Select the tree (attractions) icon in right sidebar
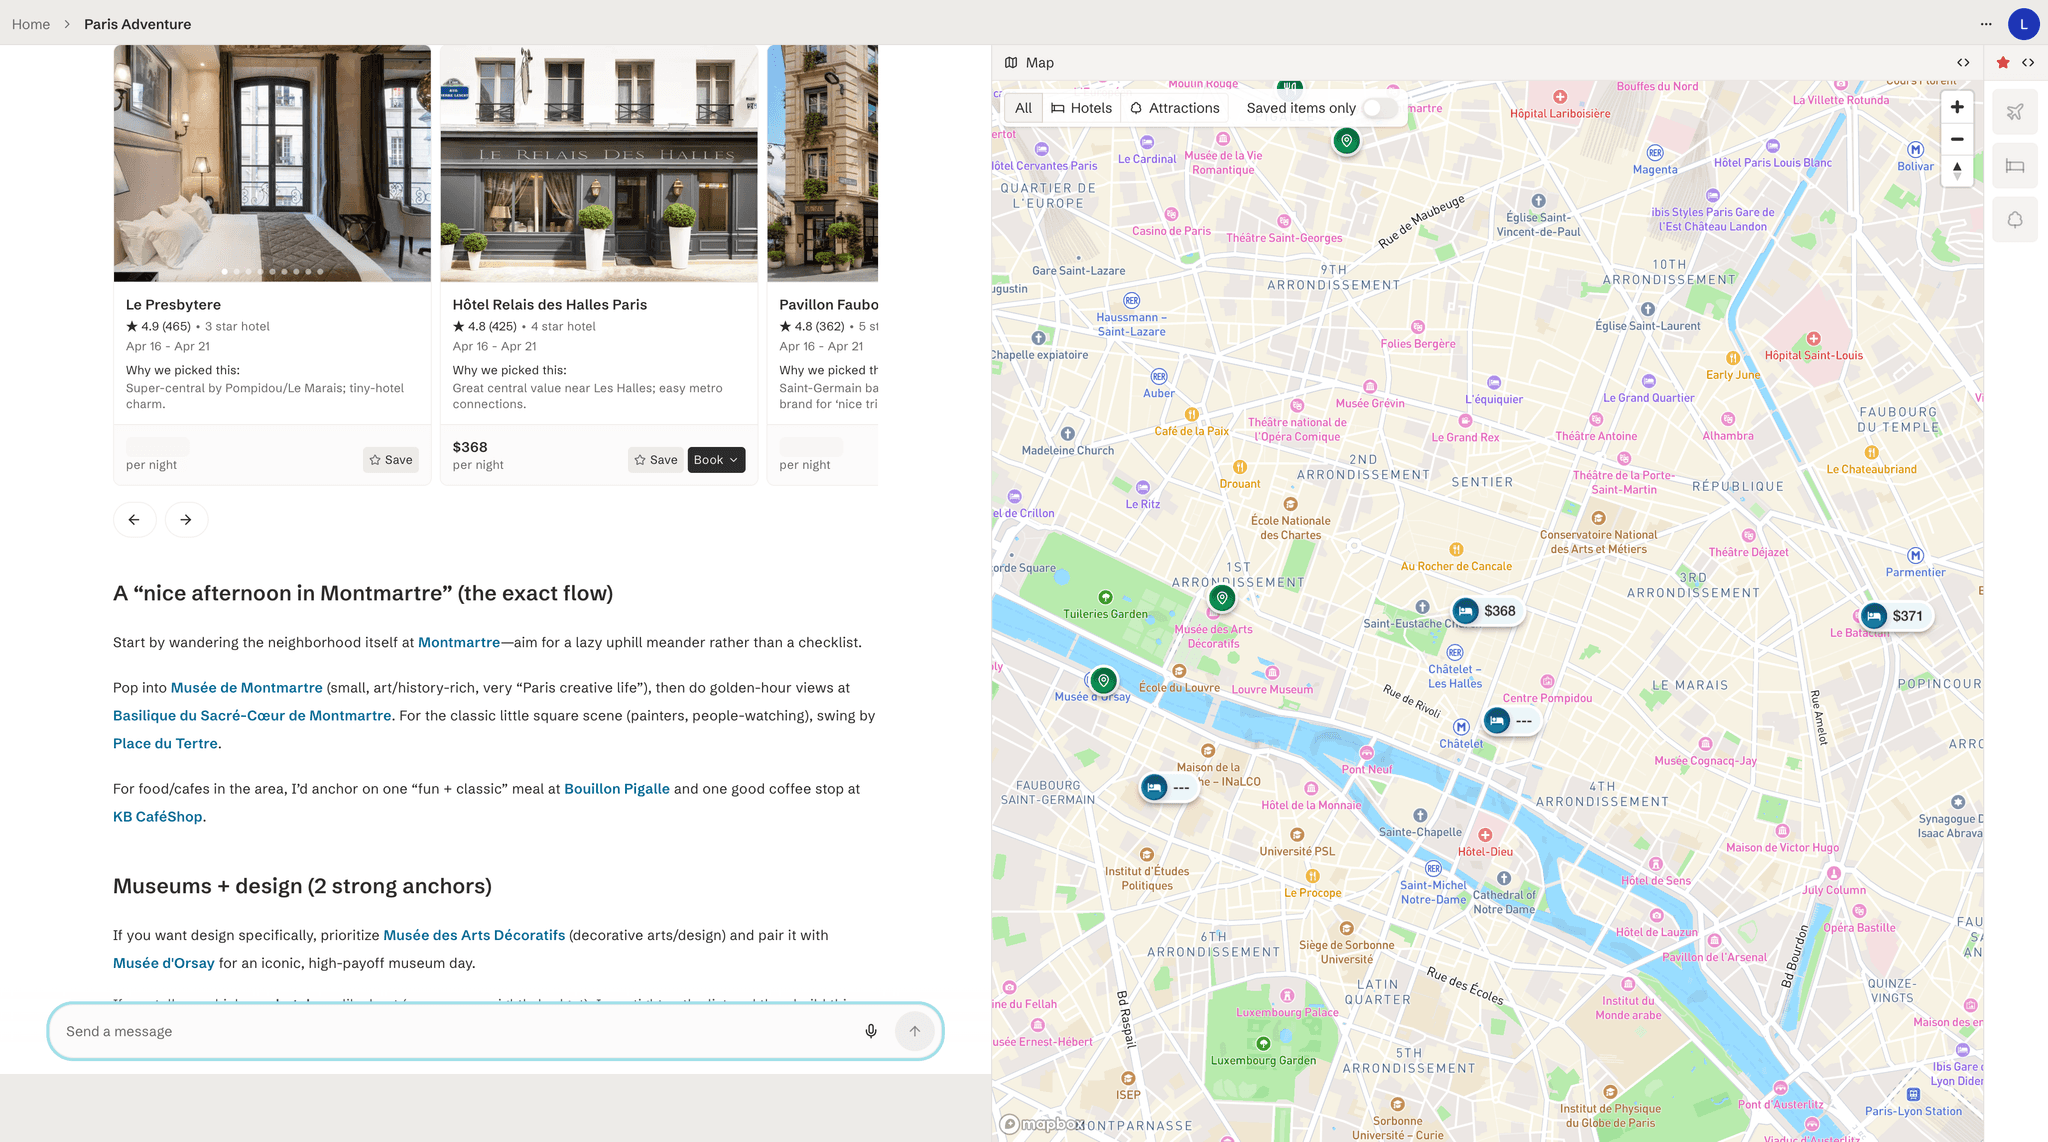Image resolution: width=2048 pixels, height=1142 pixels. [2015, 219]
